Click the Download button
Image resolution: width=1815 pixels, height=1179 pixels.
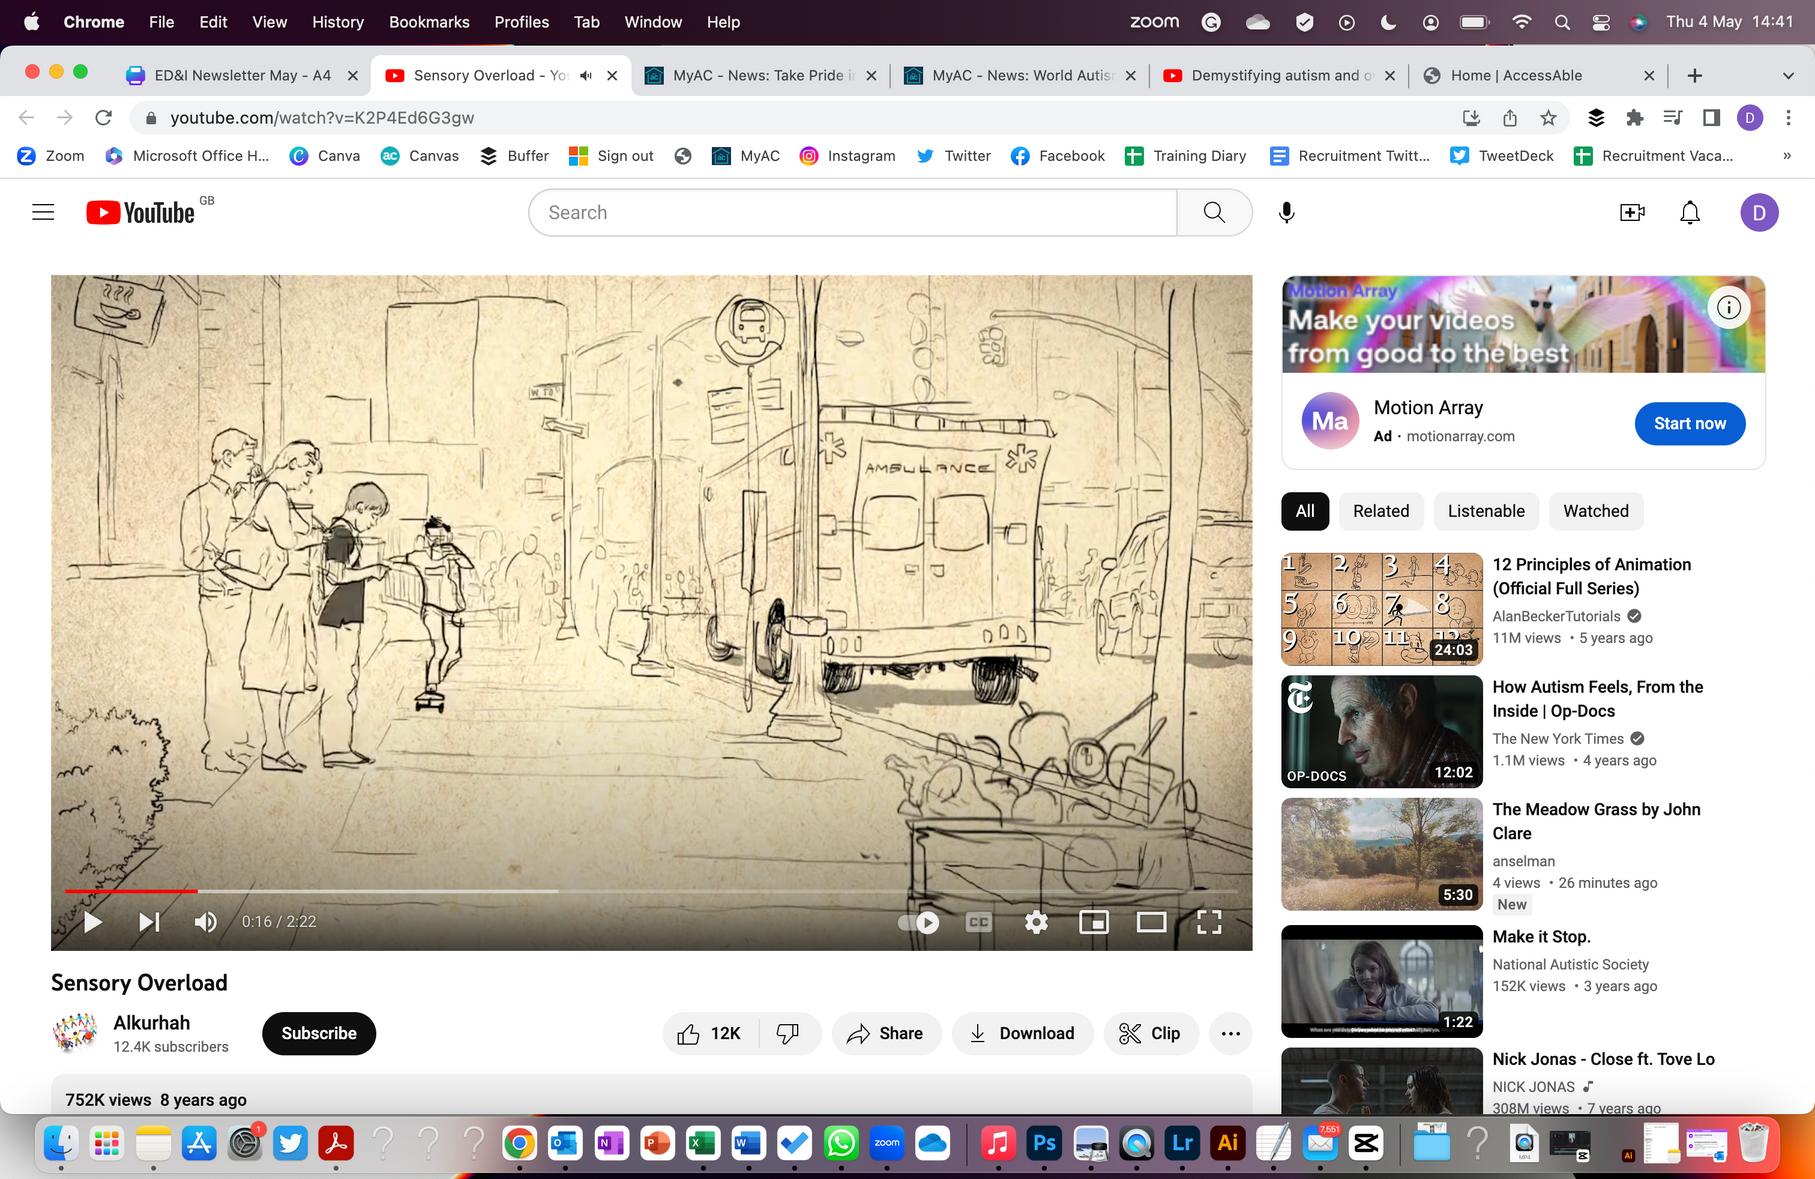(x=1022, y=1033)
